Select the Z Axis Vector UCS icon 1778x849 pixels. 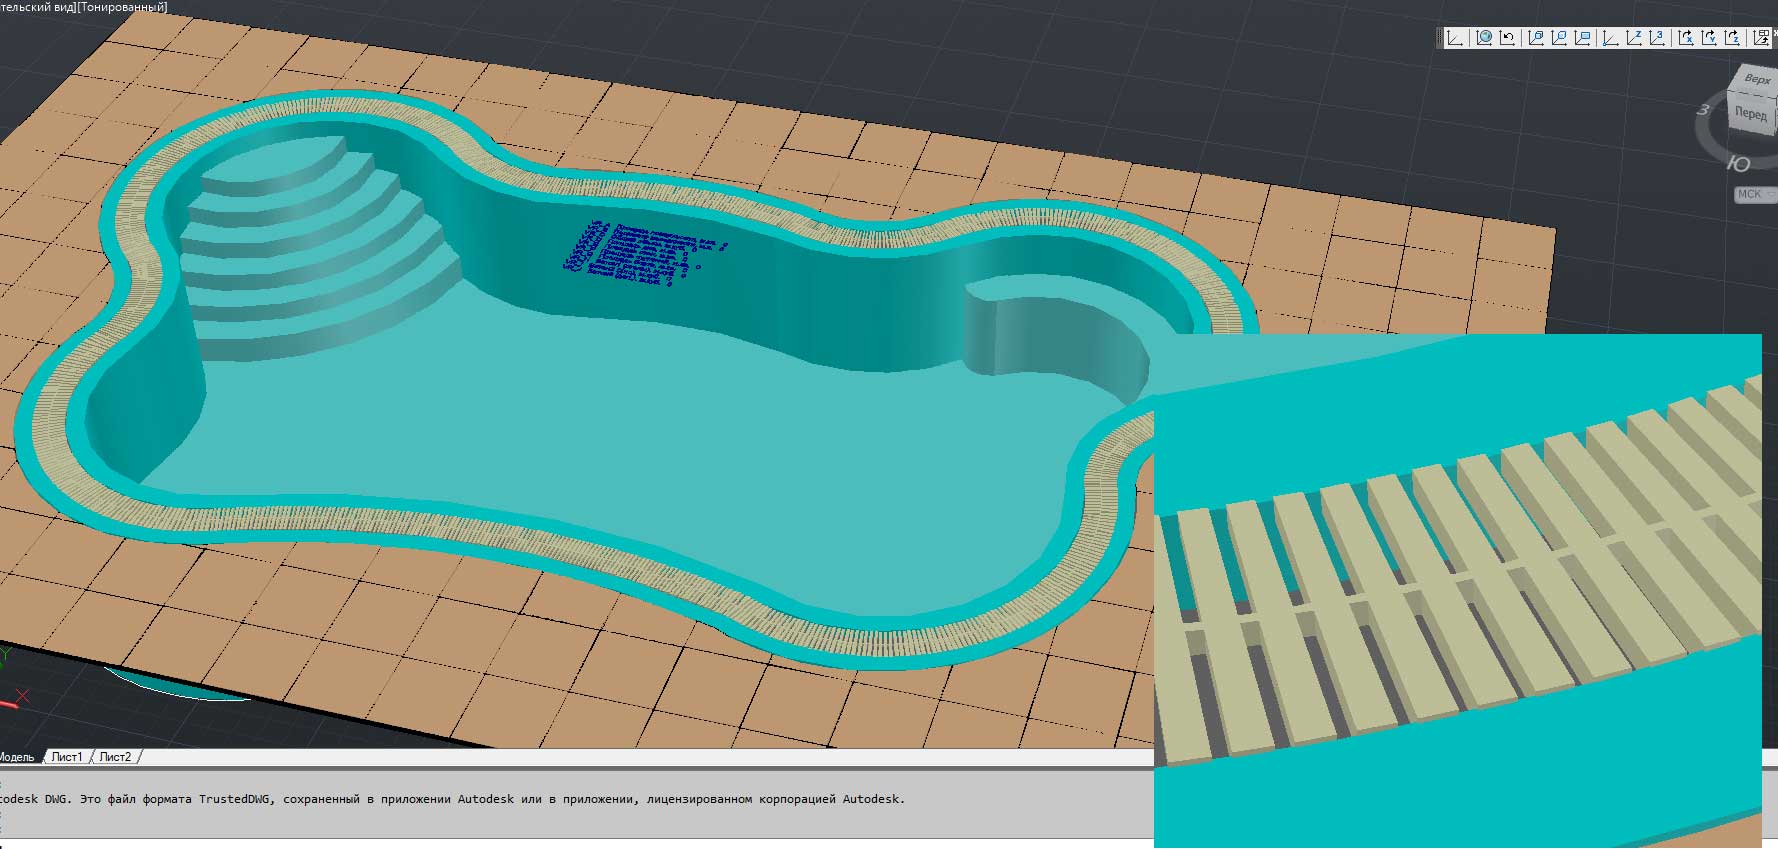click(x=1634, y=38)
